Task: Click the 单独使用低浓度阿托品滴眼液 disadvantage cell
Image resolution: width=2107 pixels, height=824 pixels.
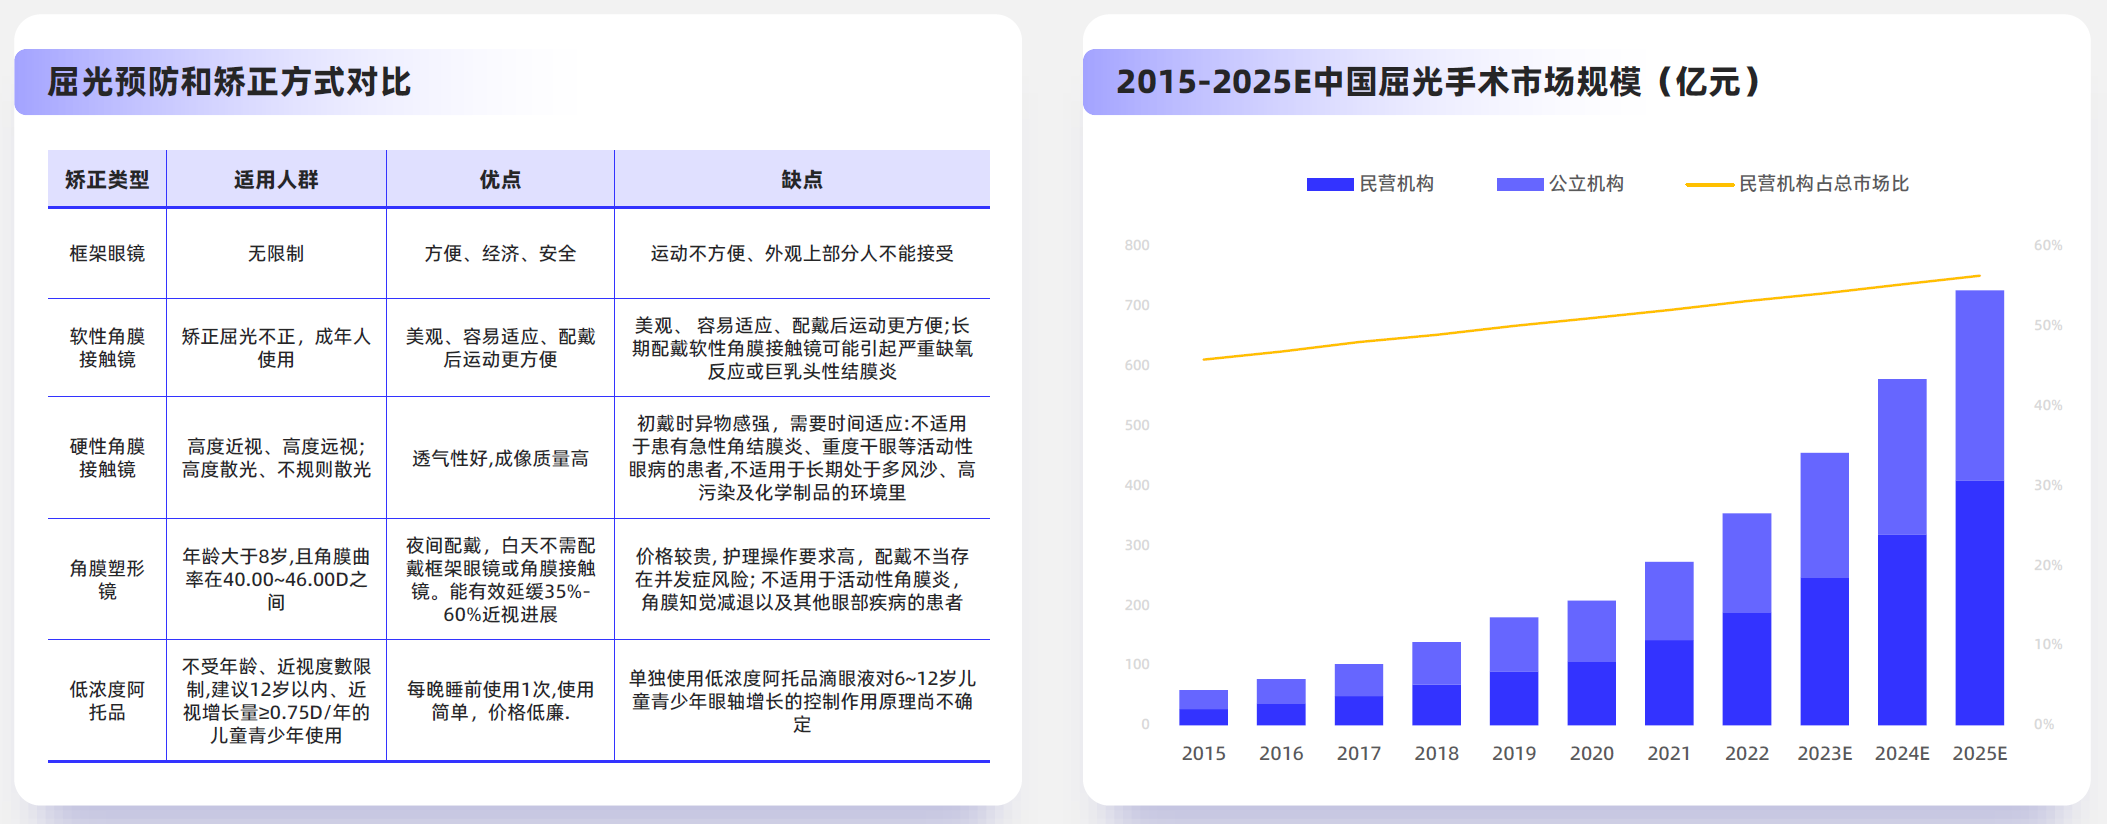Action: [802, 701]
